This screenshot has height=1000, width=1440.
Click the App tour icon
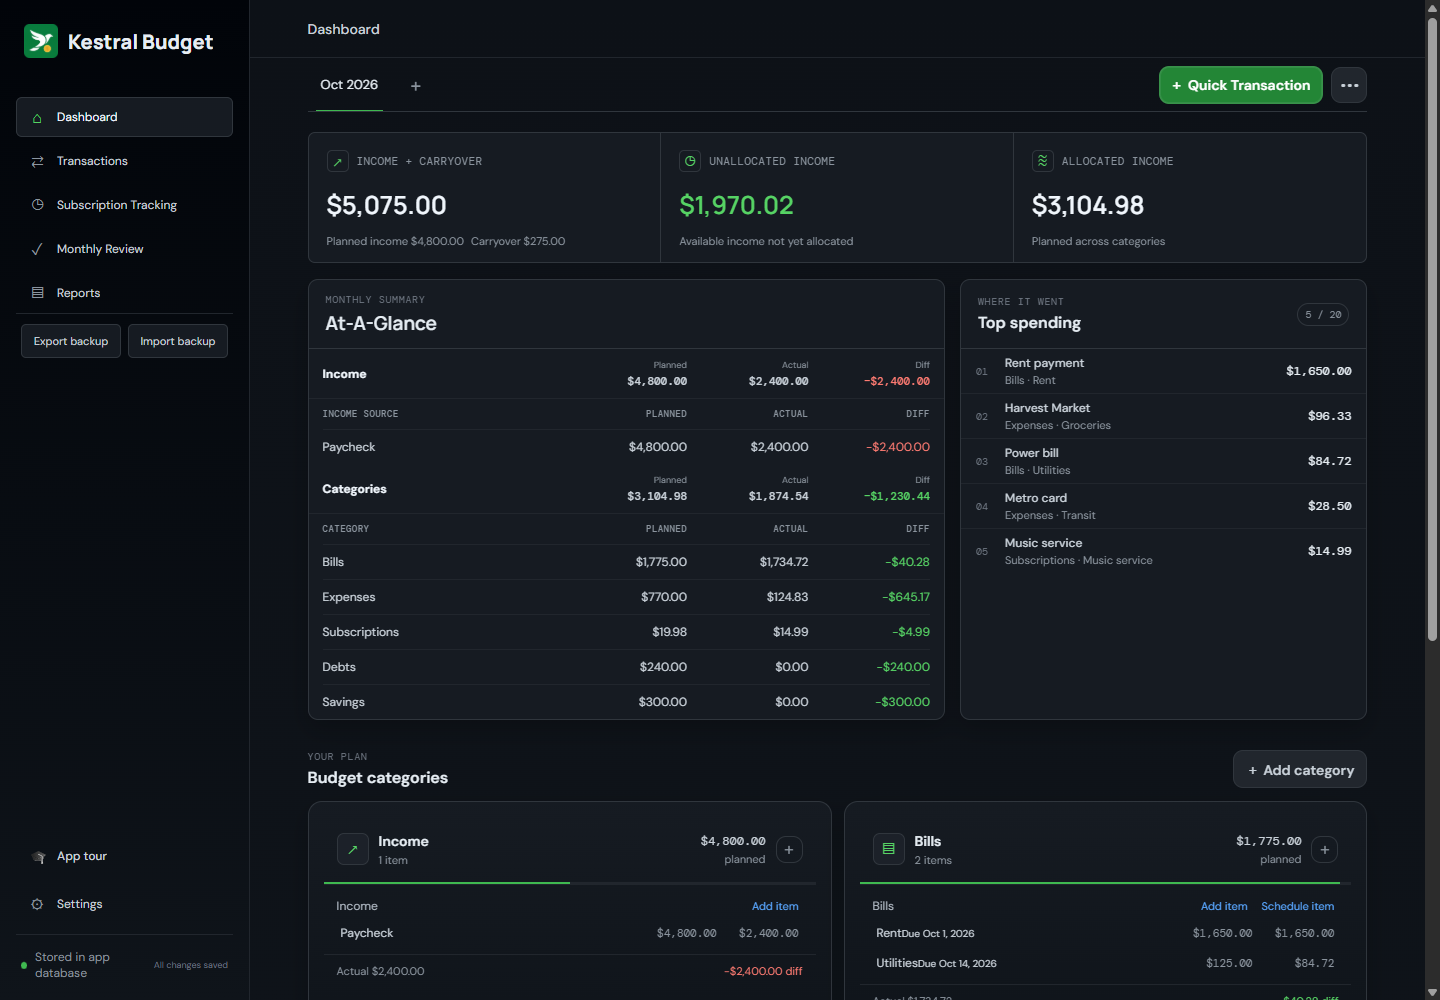(x=39, y=857)
